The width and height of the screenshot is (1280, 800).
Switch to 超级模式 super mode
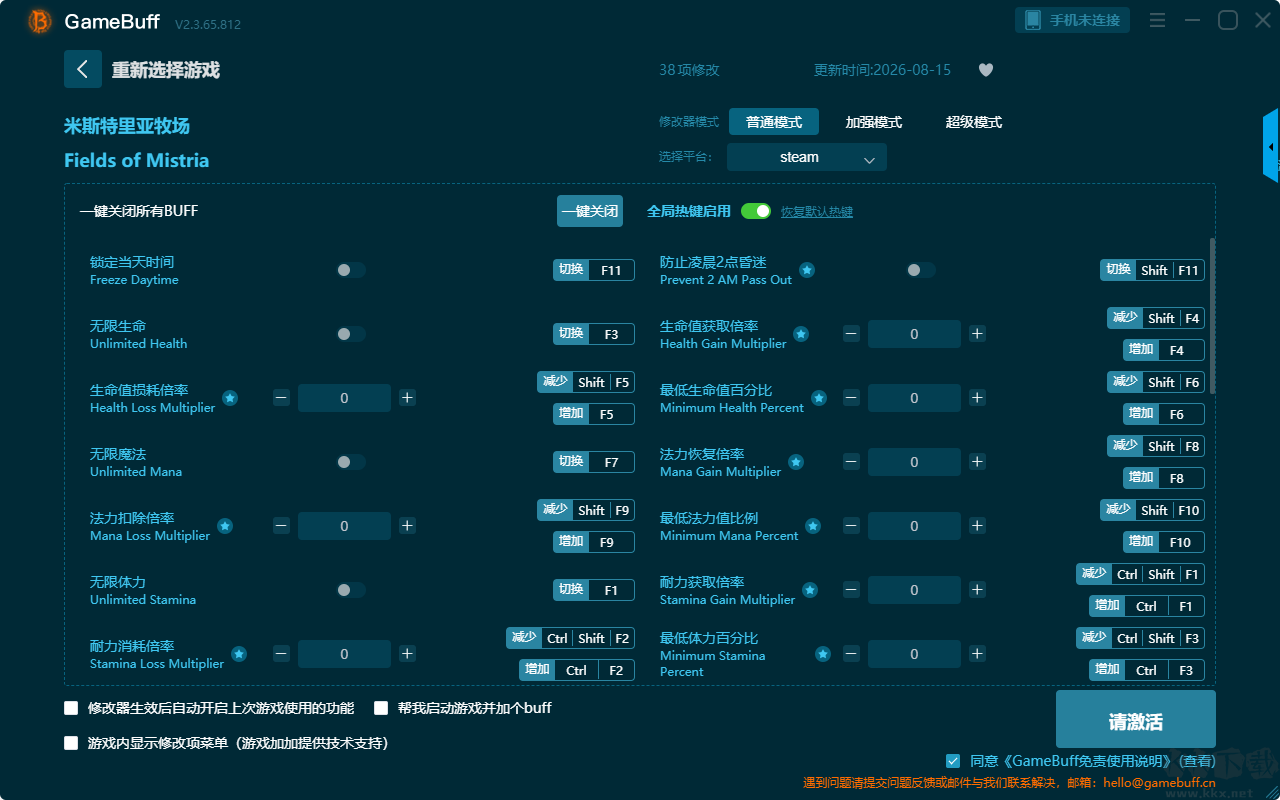click(x=974, y=122)
